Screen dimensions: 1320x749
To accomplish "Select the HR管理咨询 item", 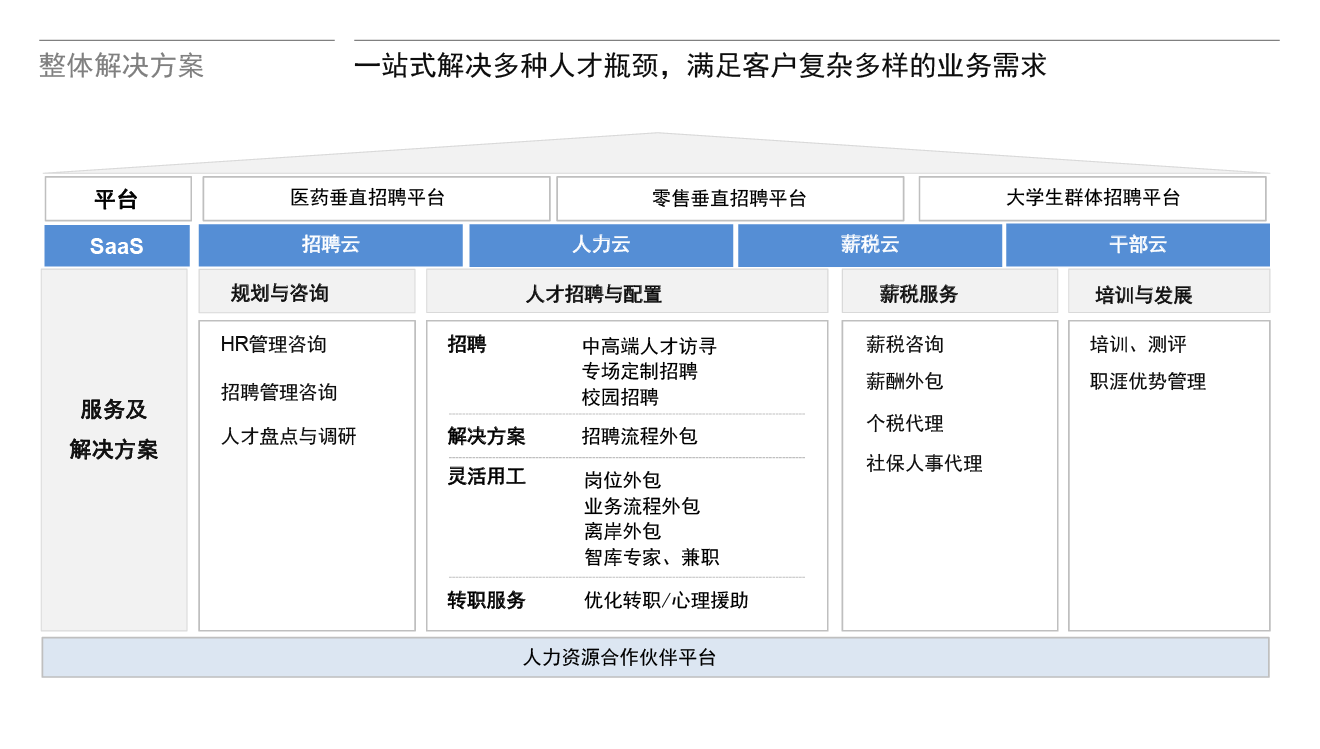I will (274, 345).
